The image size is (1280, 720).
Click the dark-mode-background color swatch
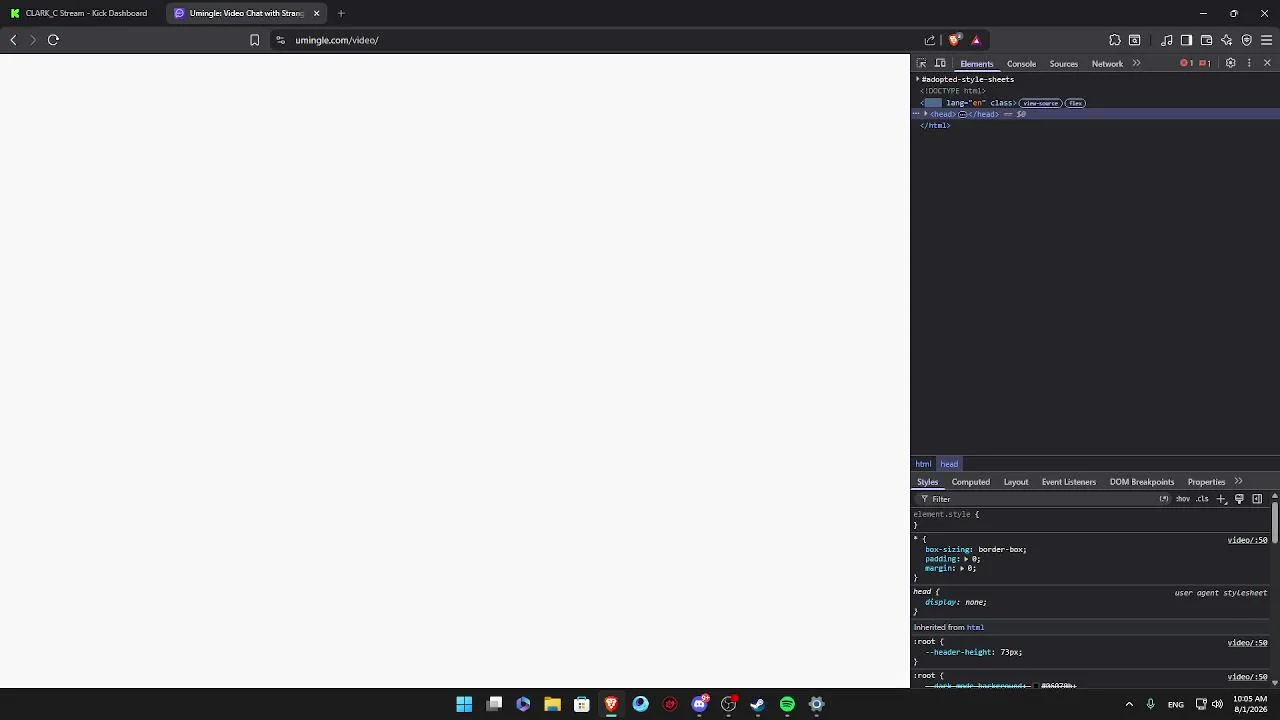[1036, 686]
